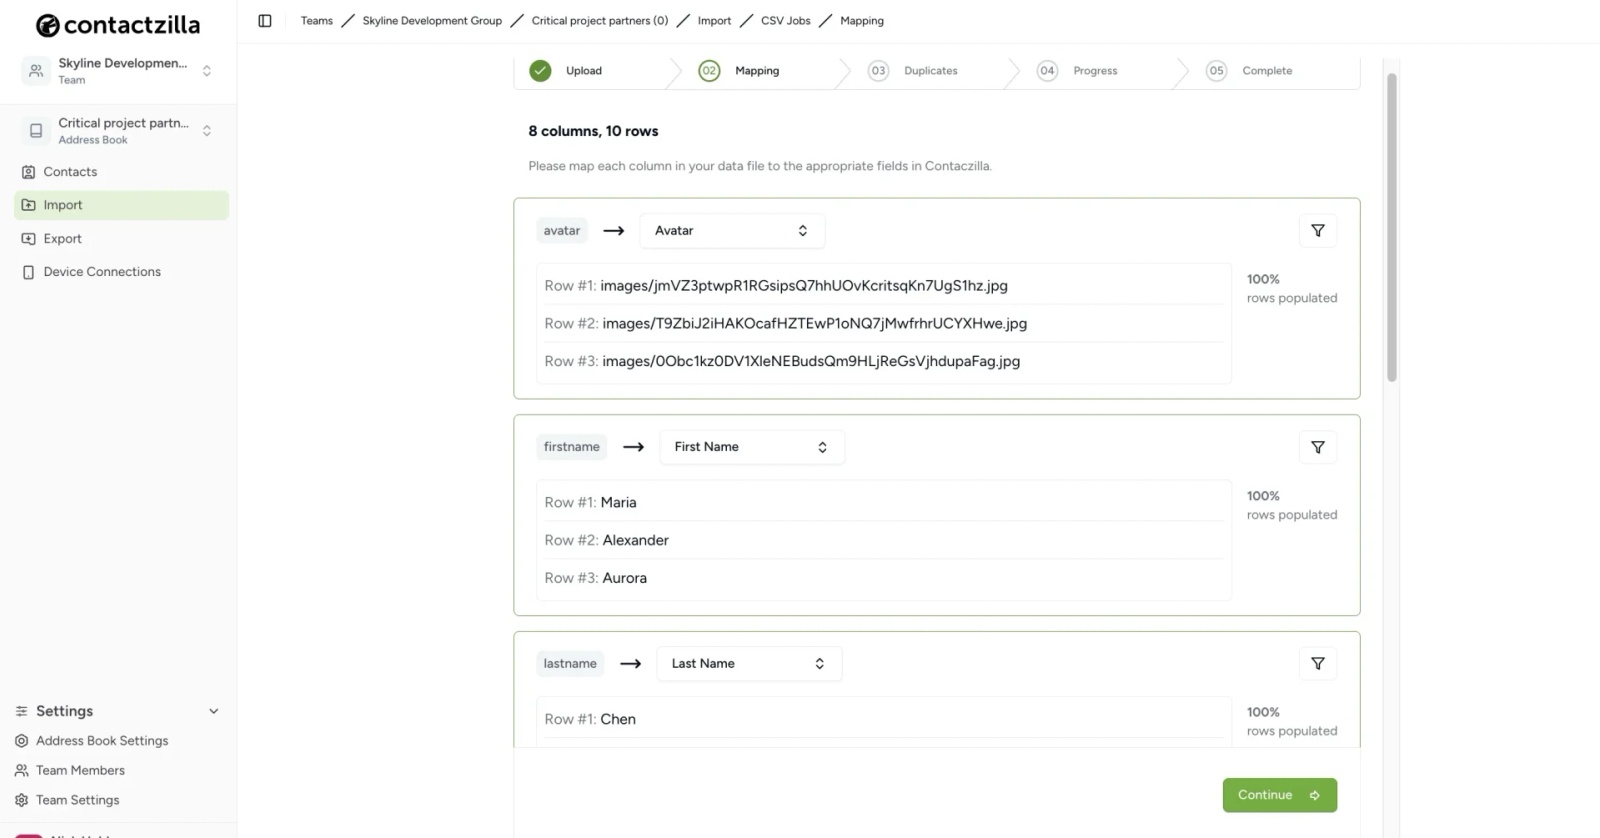The height and width of the screenshot is (838, 1600).
Task: Click the lastname column tag
Action: pos(570,664)
